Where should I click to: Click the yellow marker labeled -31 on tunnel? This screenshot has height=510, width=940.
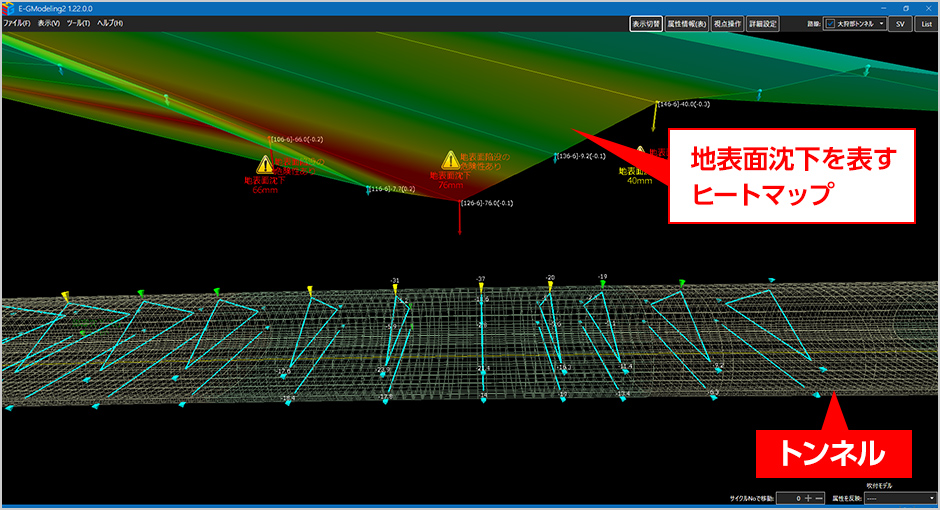pyautogui.click(x=395, y=289)
